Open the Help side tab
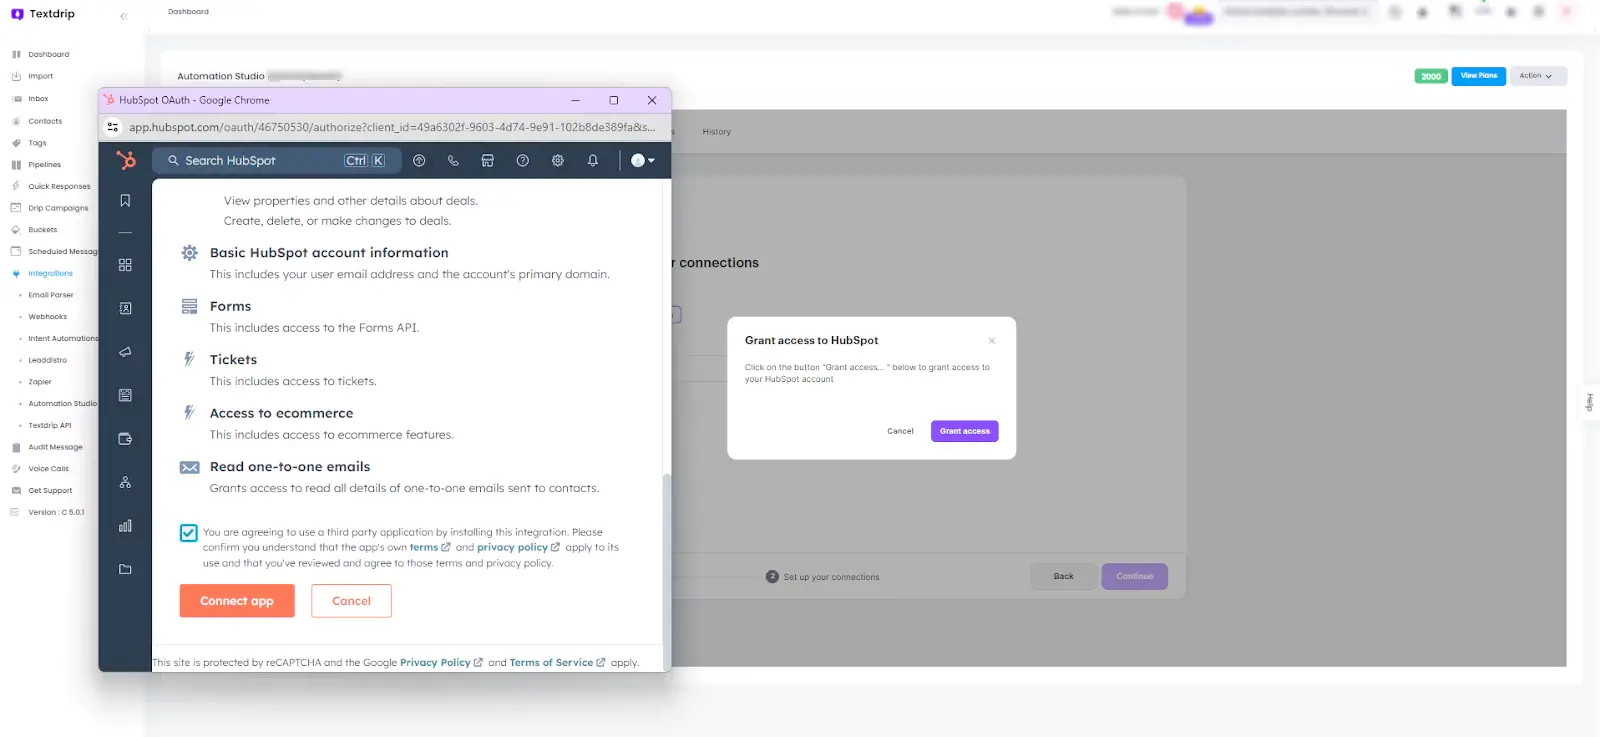 (x=1589, y=402)
